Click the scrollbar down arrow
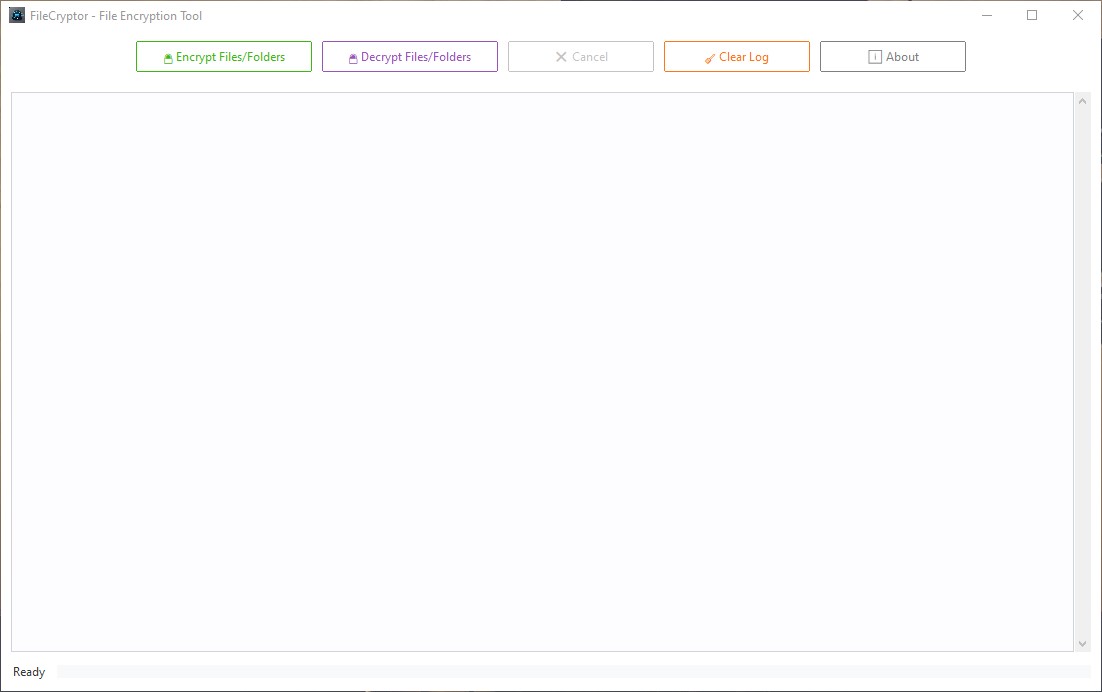 (x=1083, y=644)
